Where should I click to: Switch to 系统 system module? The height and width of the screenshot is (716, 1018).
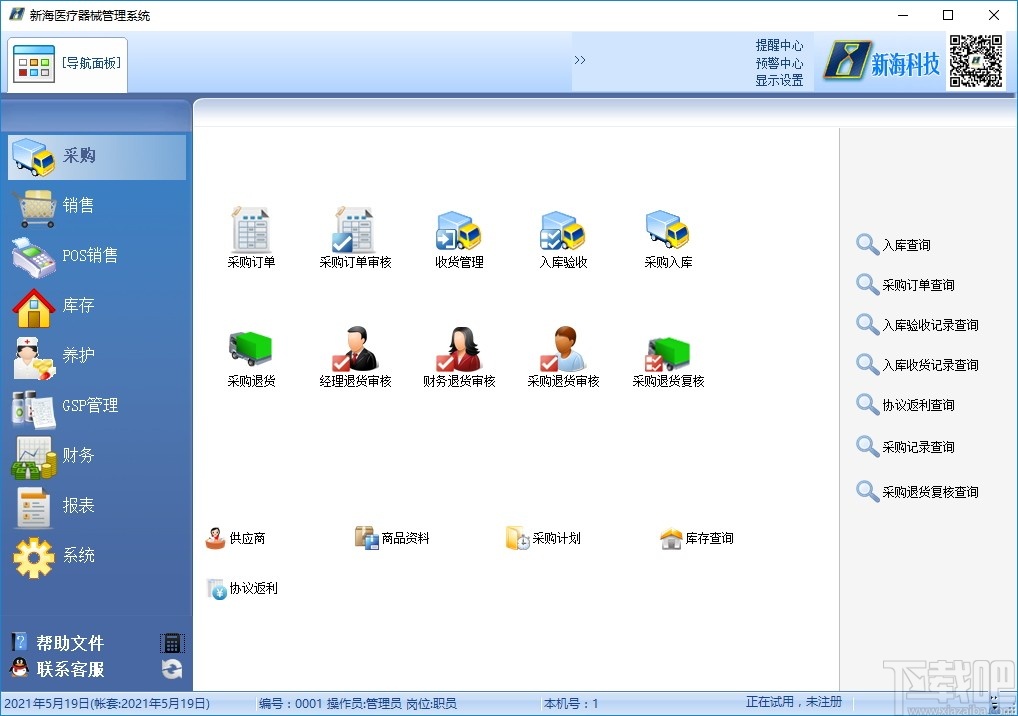pyautogui.click(x=97, y=556)
